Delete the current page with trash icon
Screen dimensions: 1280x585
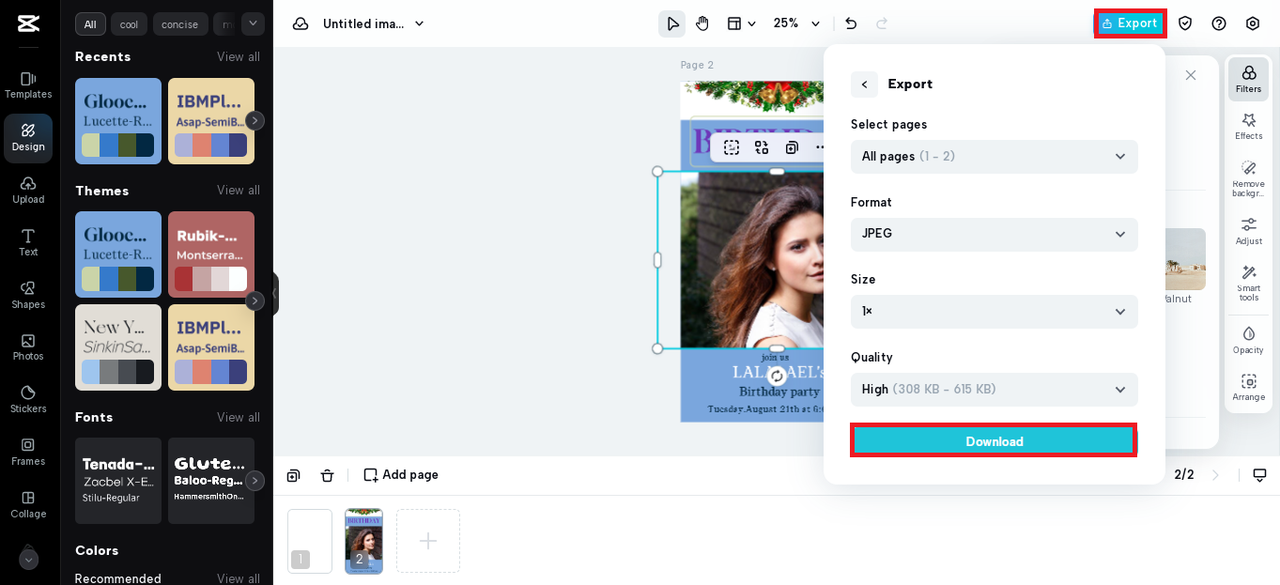pos(327,475)
